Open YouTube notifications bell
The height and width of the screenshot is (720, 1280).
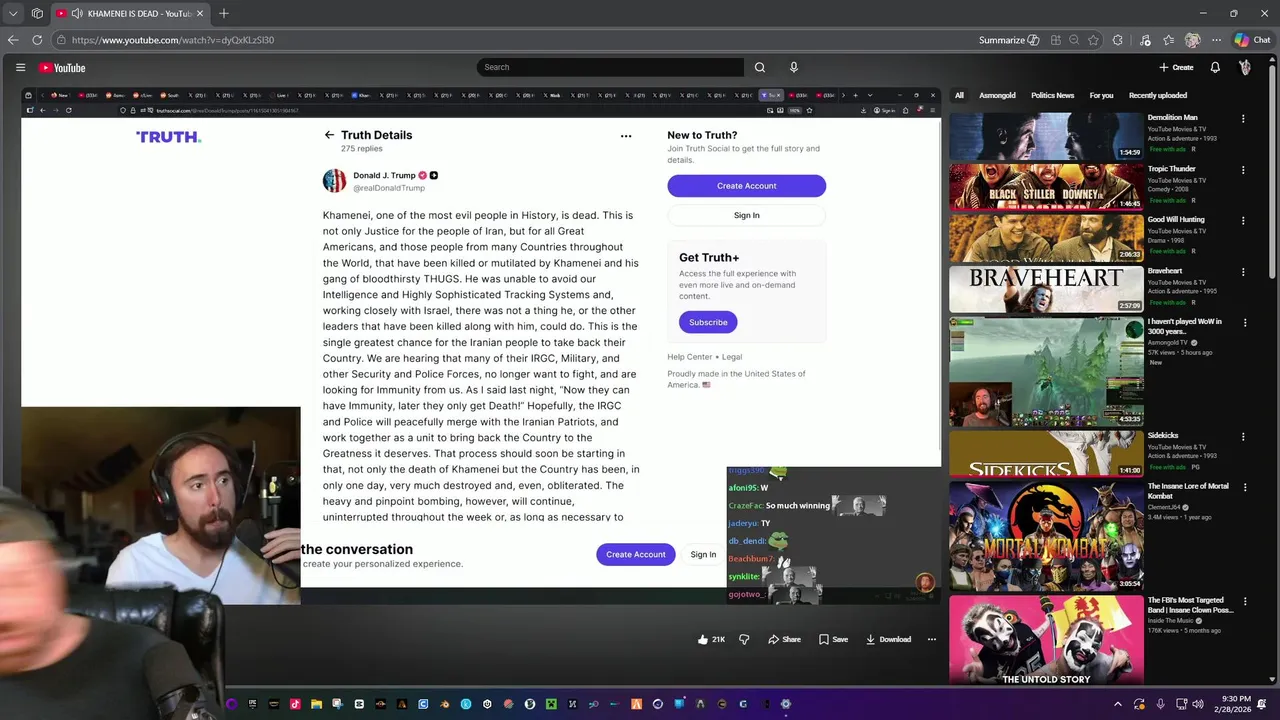1215,67
